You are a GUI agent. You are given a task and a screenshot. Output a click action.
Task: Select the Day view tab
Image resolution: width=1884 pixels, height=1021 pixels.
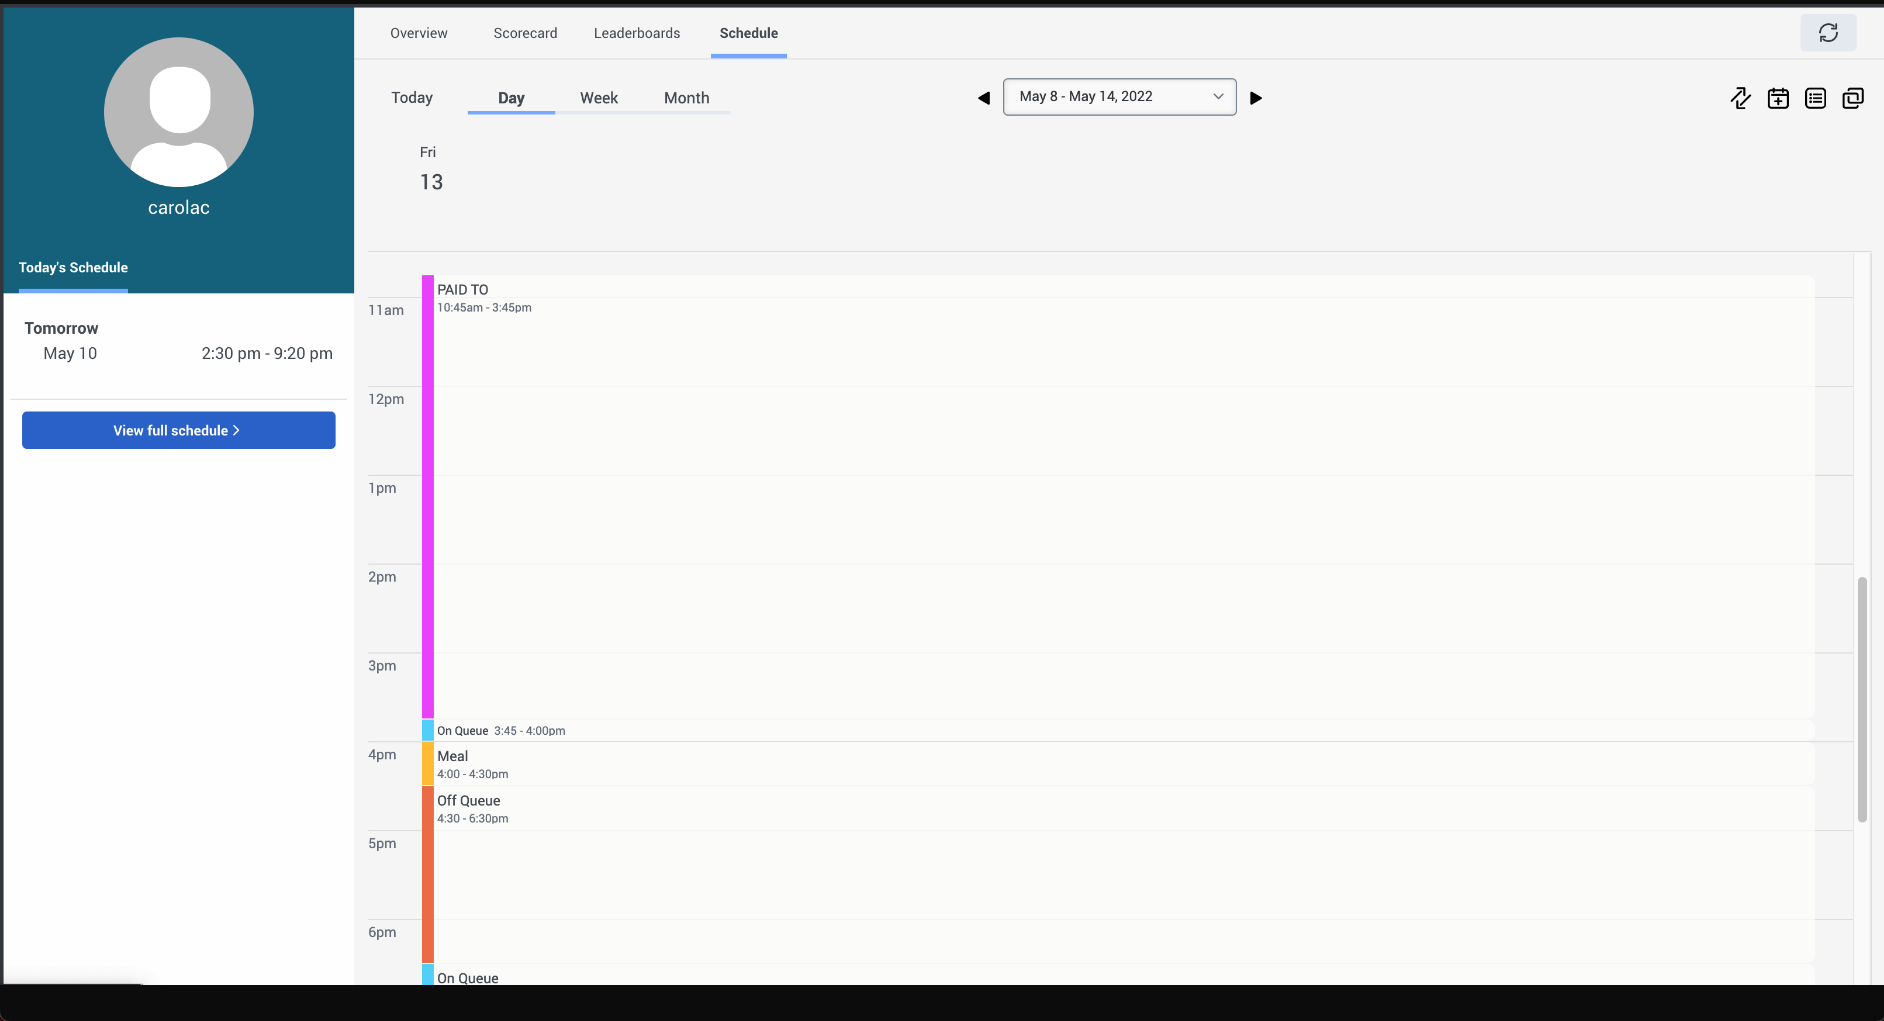click(511, 98)
